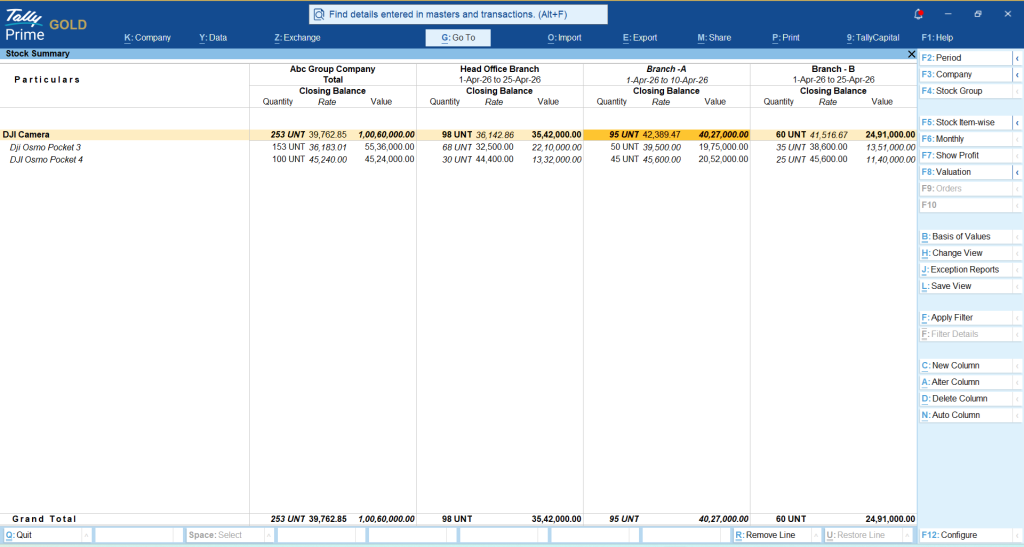
Task: Expand arrow beside F8: Valuation
Action: (x=1017, y=172)
